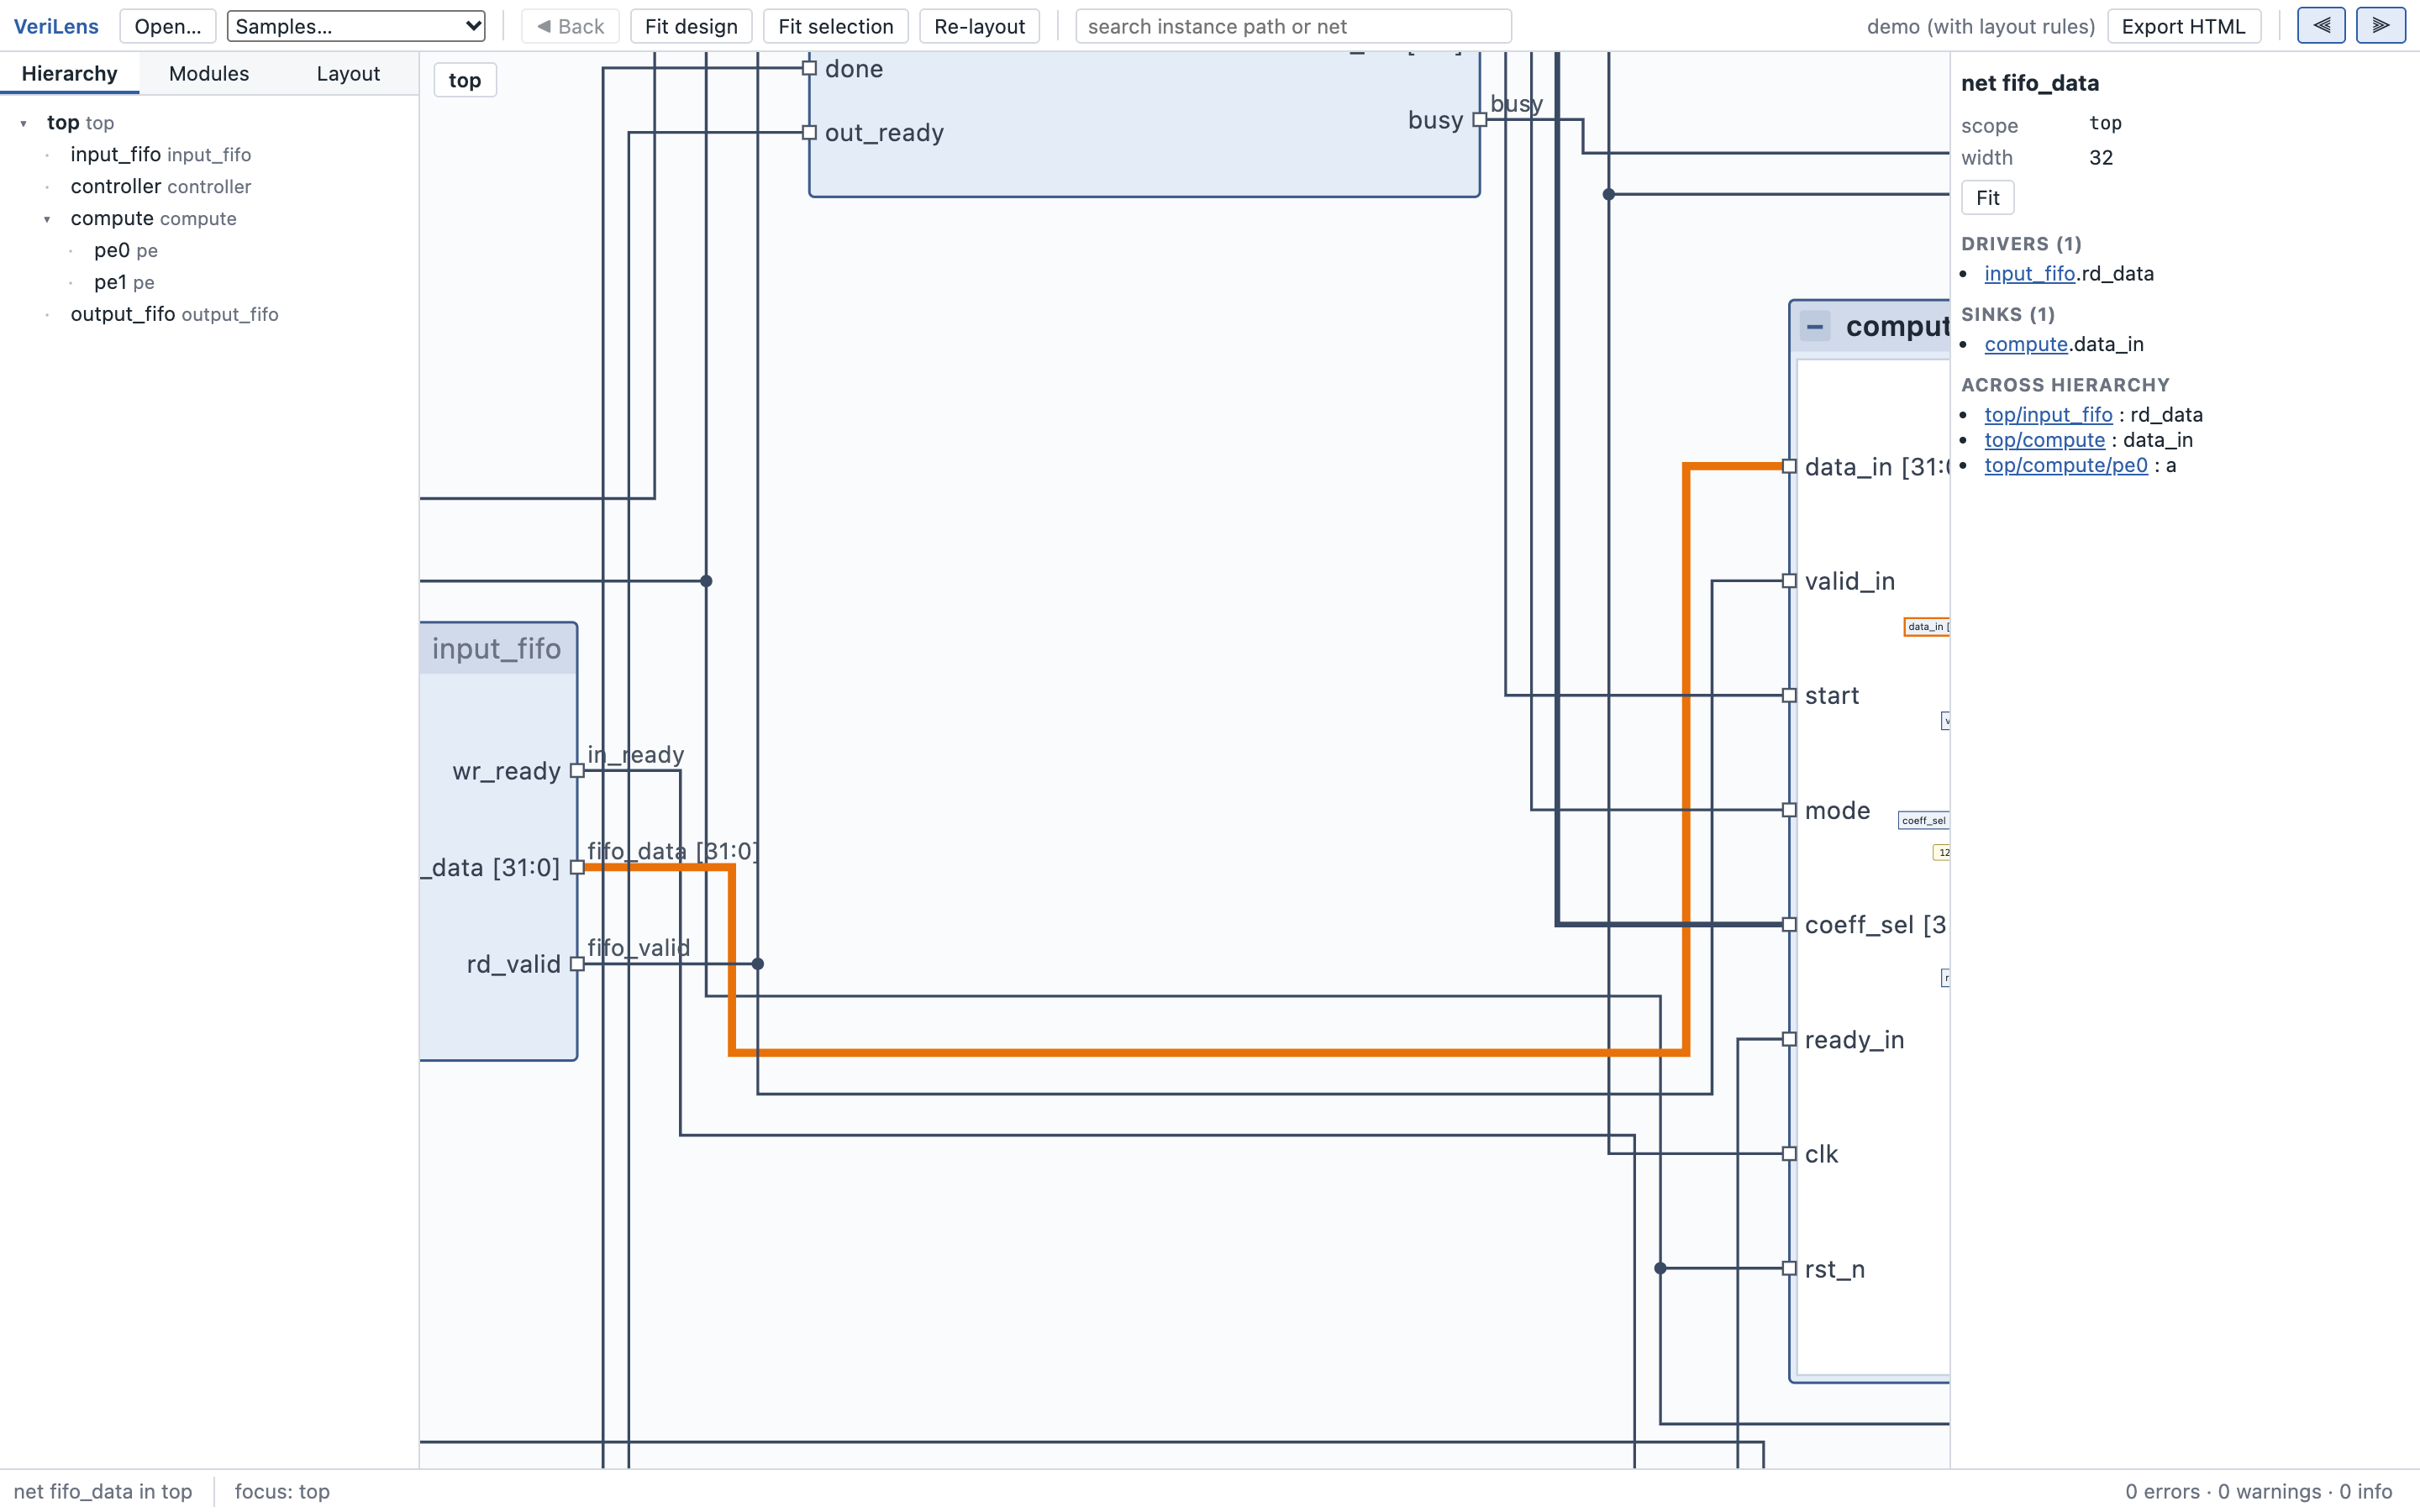Screen dimensions: 2420x1512
Task: Collapse the top tree node
Action: coord(23,123)
